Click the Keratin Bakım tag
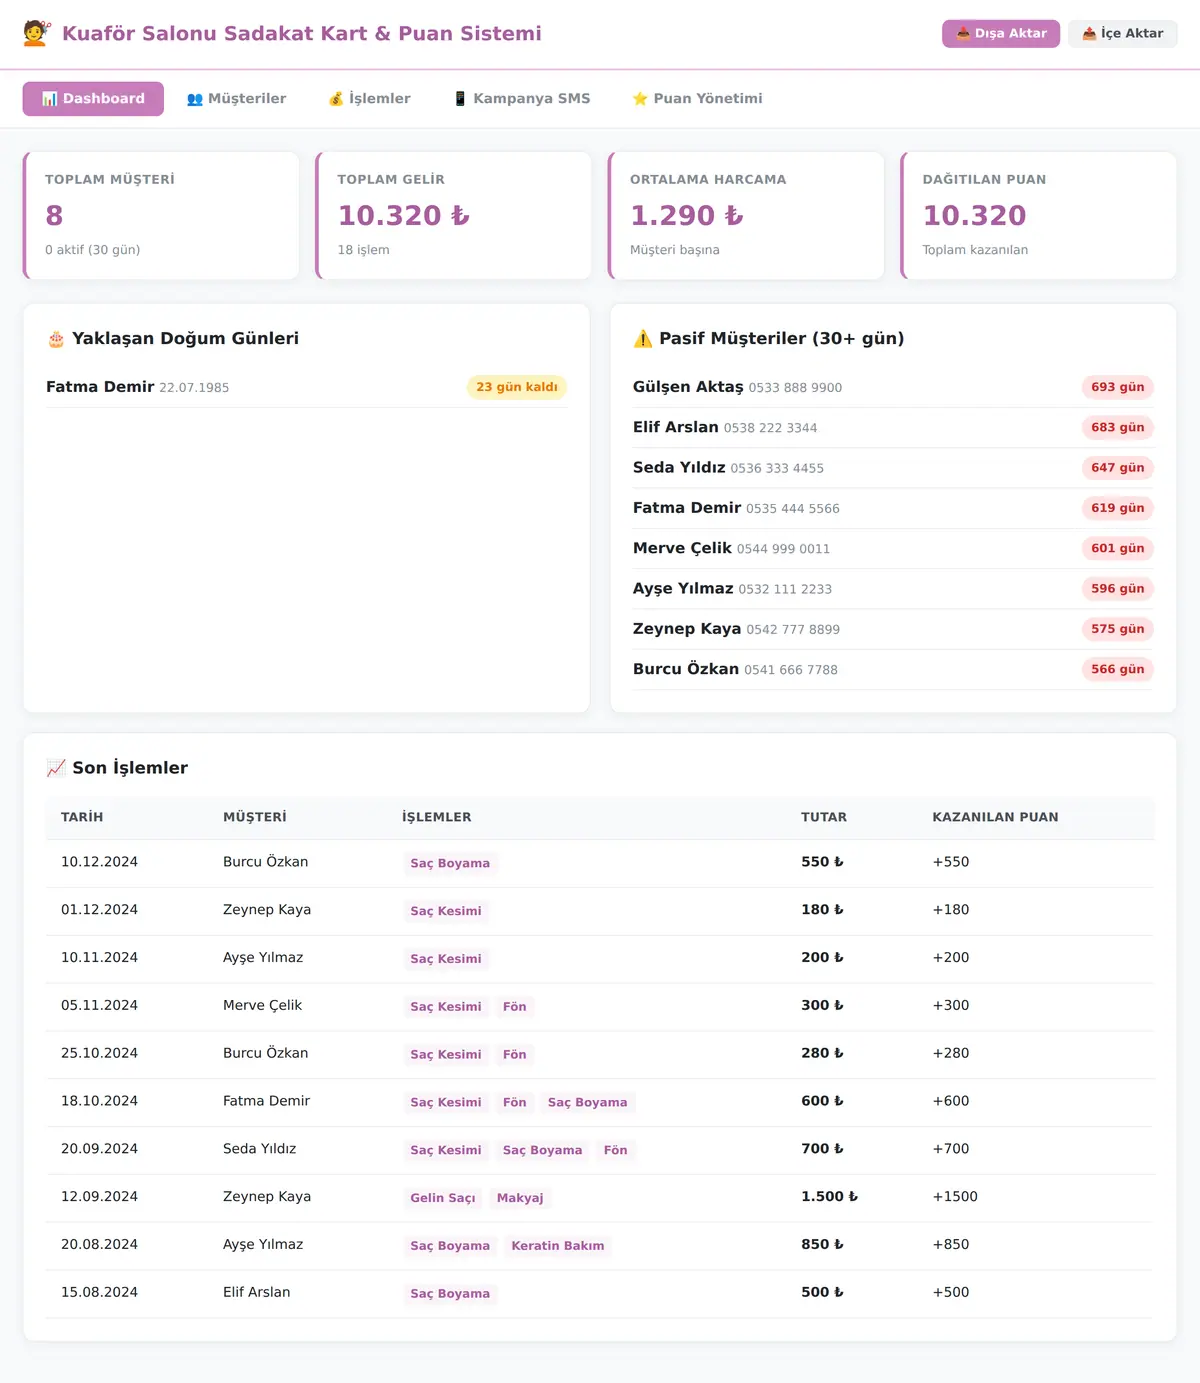 [558, 1246]
